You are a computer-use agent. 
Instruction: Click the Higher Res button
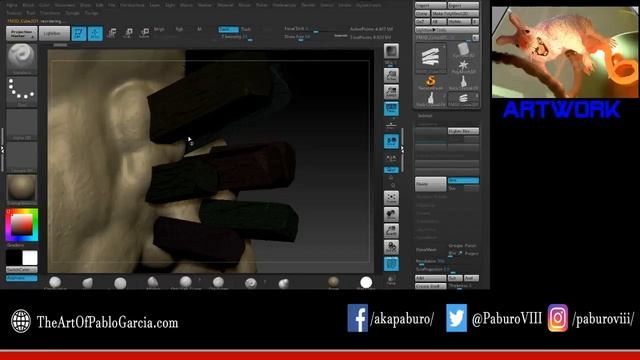[x=463, y=131]
